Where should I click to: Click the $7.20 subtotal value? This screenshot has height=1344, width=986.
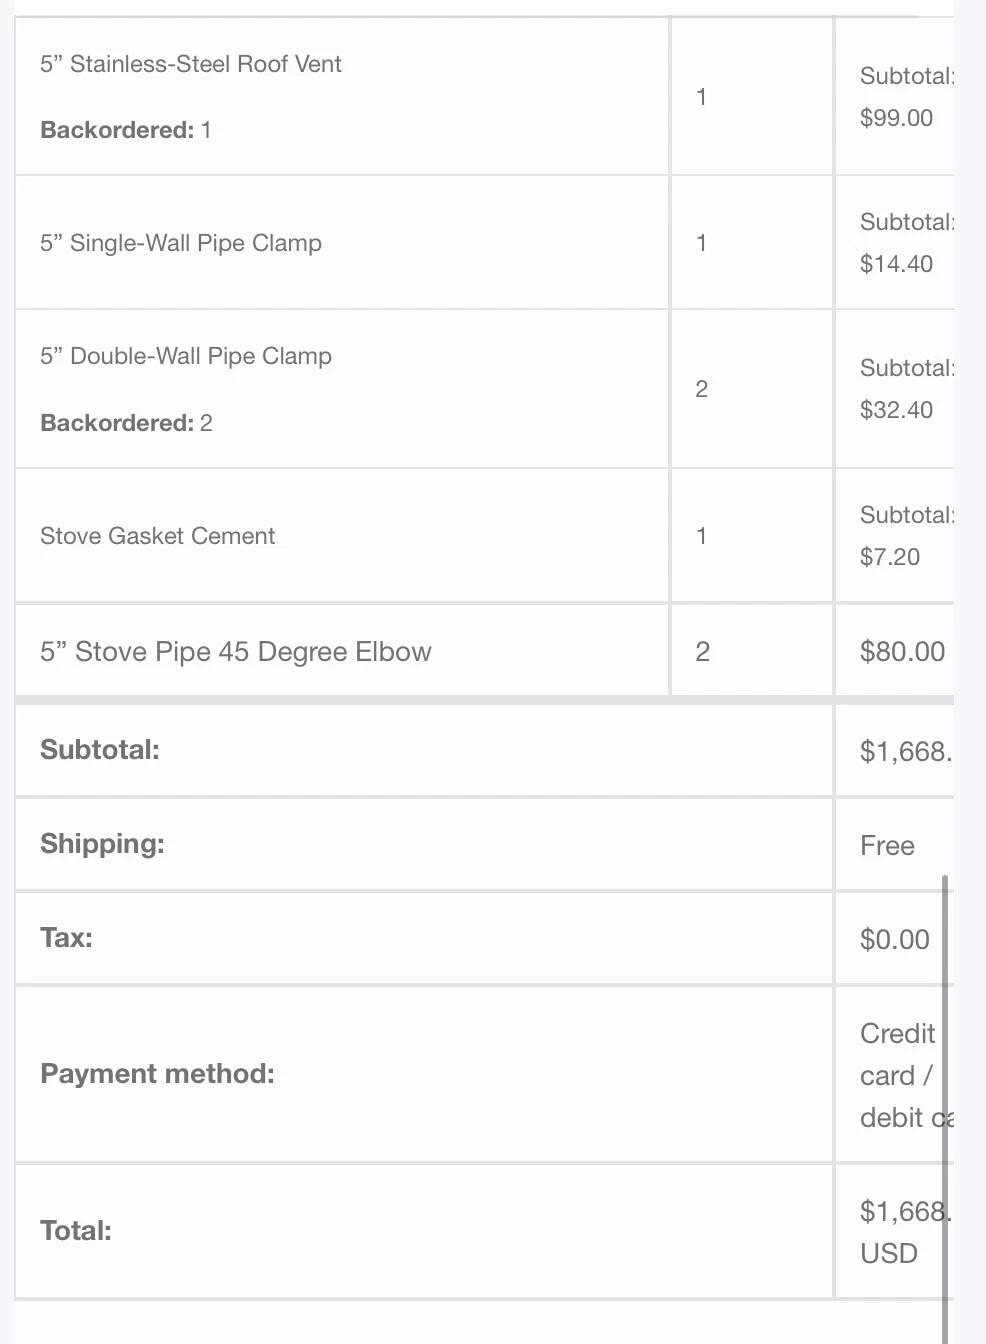click(x=890, y=557)
